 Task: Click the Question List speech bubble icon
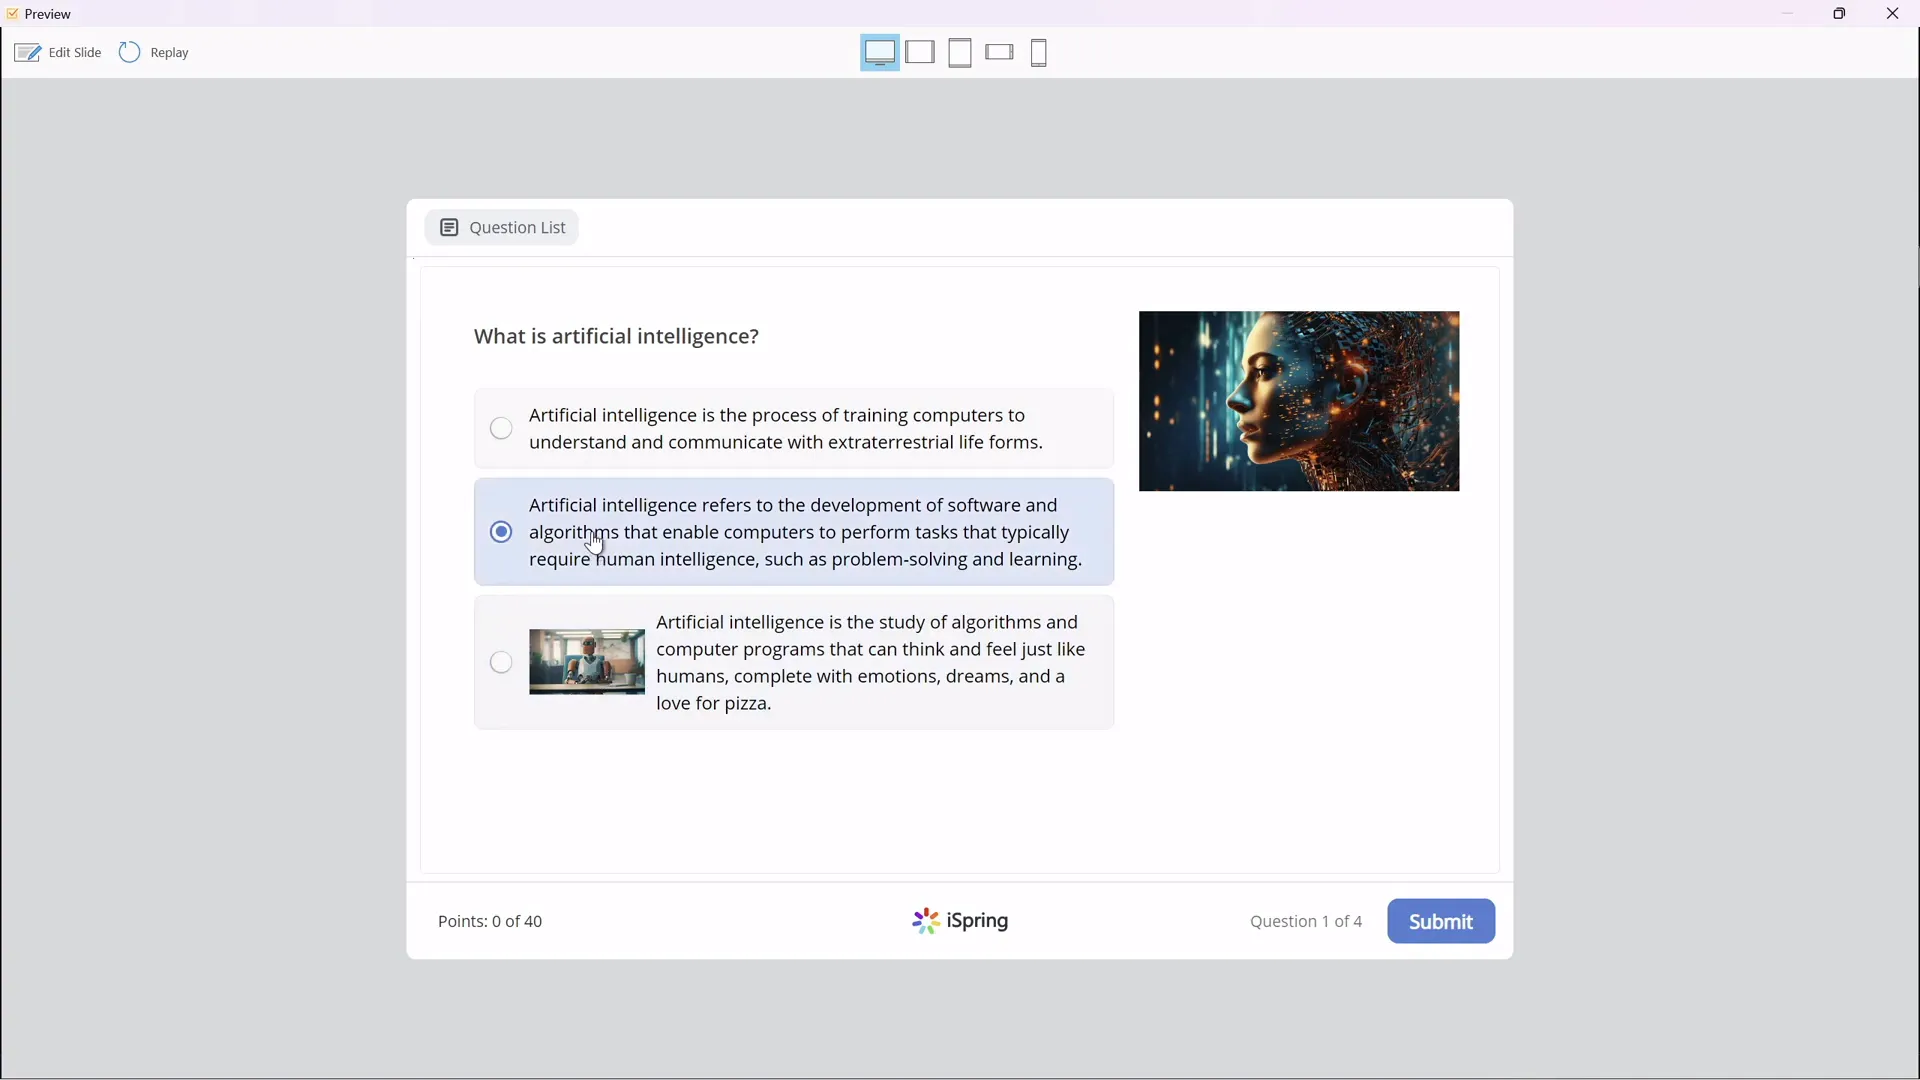click(x=450, y=227)
